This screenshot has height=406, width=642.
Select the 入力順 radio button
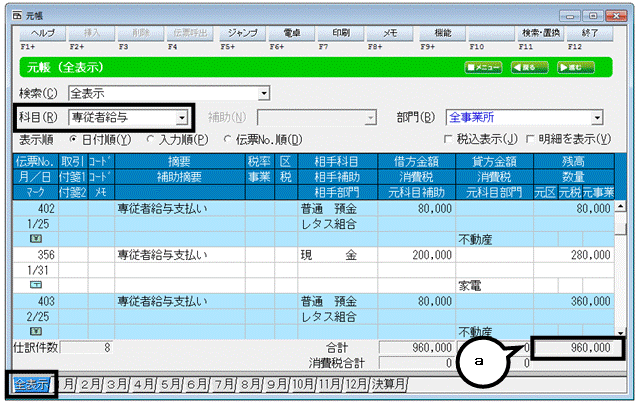pos(150,140)
